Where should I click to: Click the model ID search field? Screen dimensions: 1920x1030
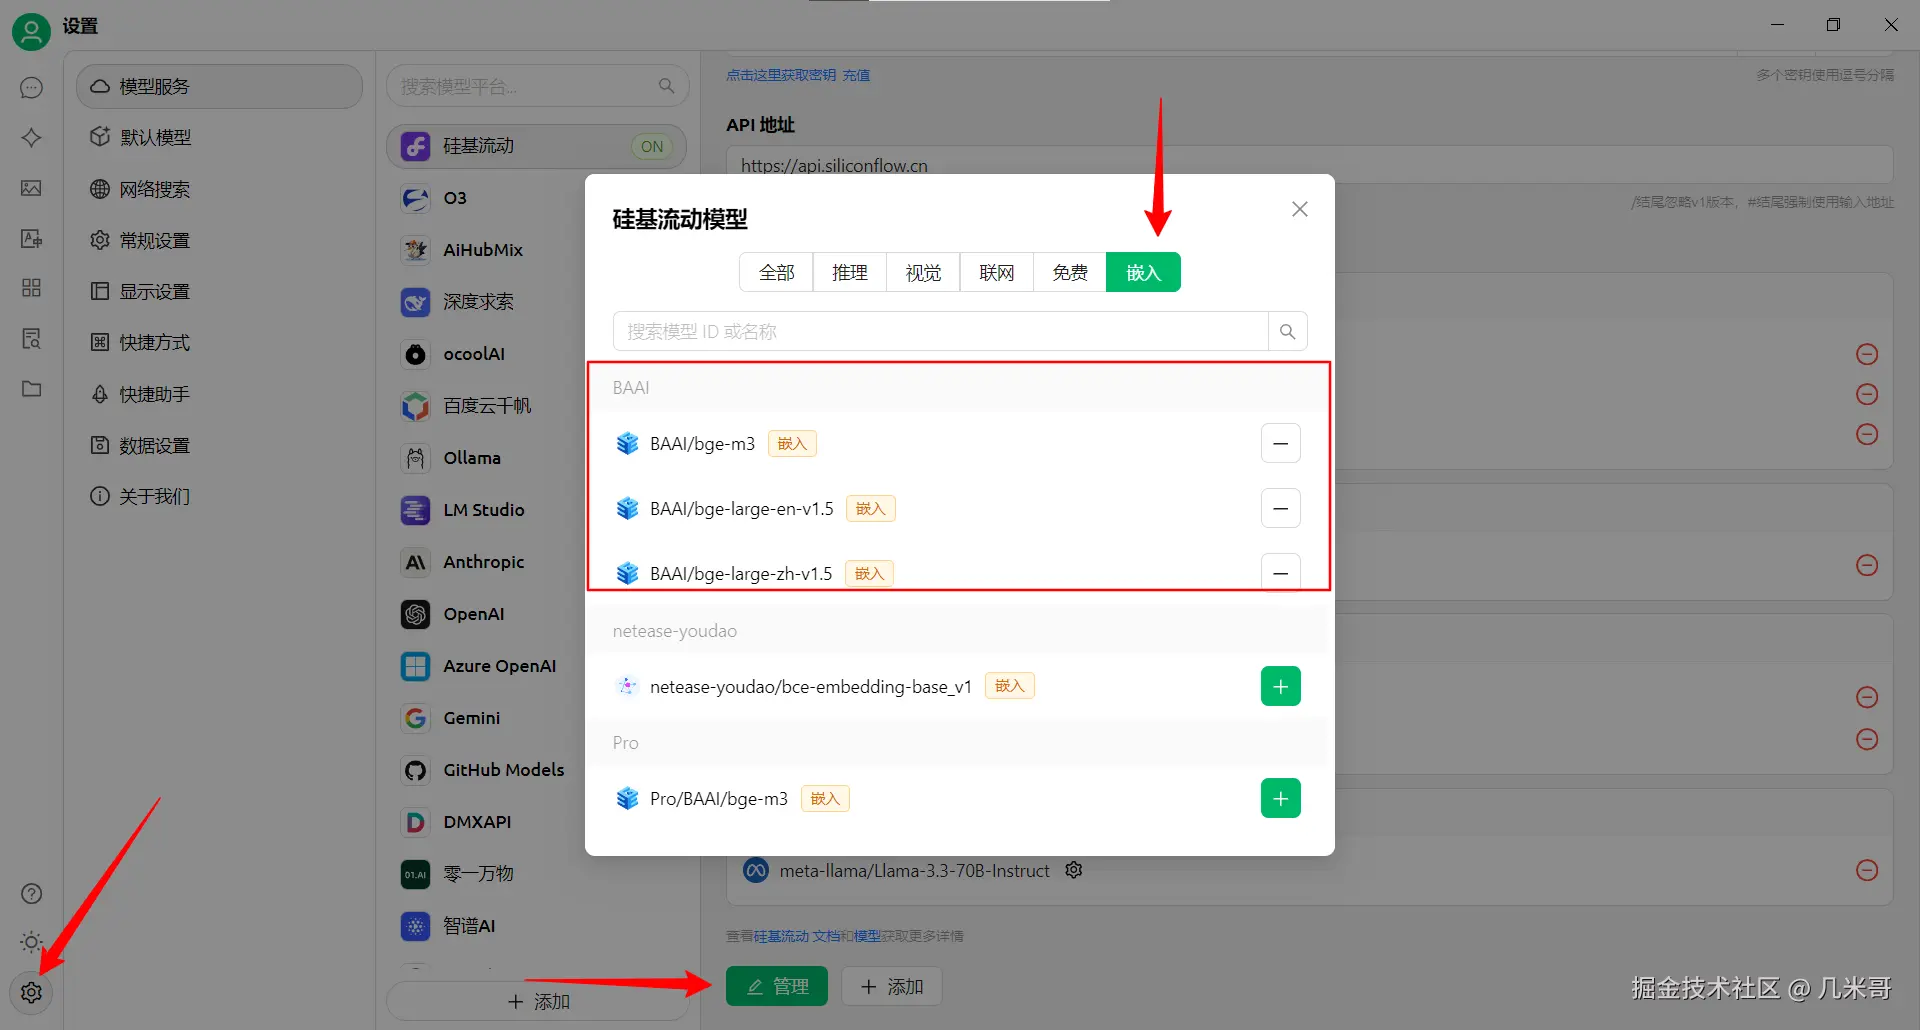[940, 330]
